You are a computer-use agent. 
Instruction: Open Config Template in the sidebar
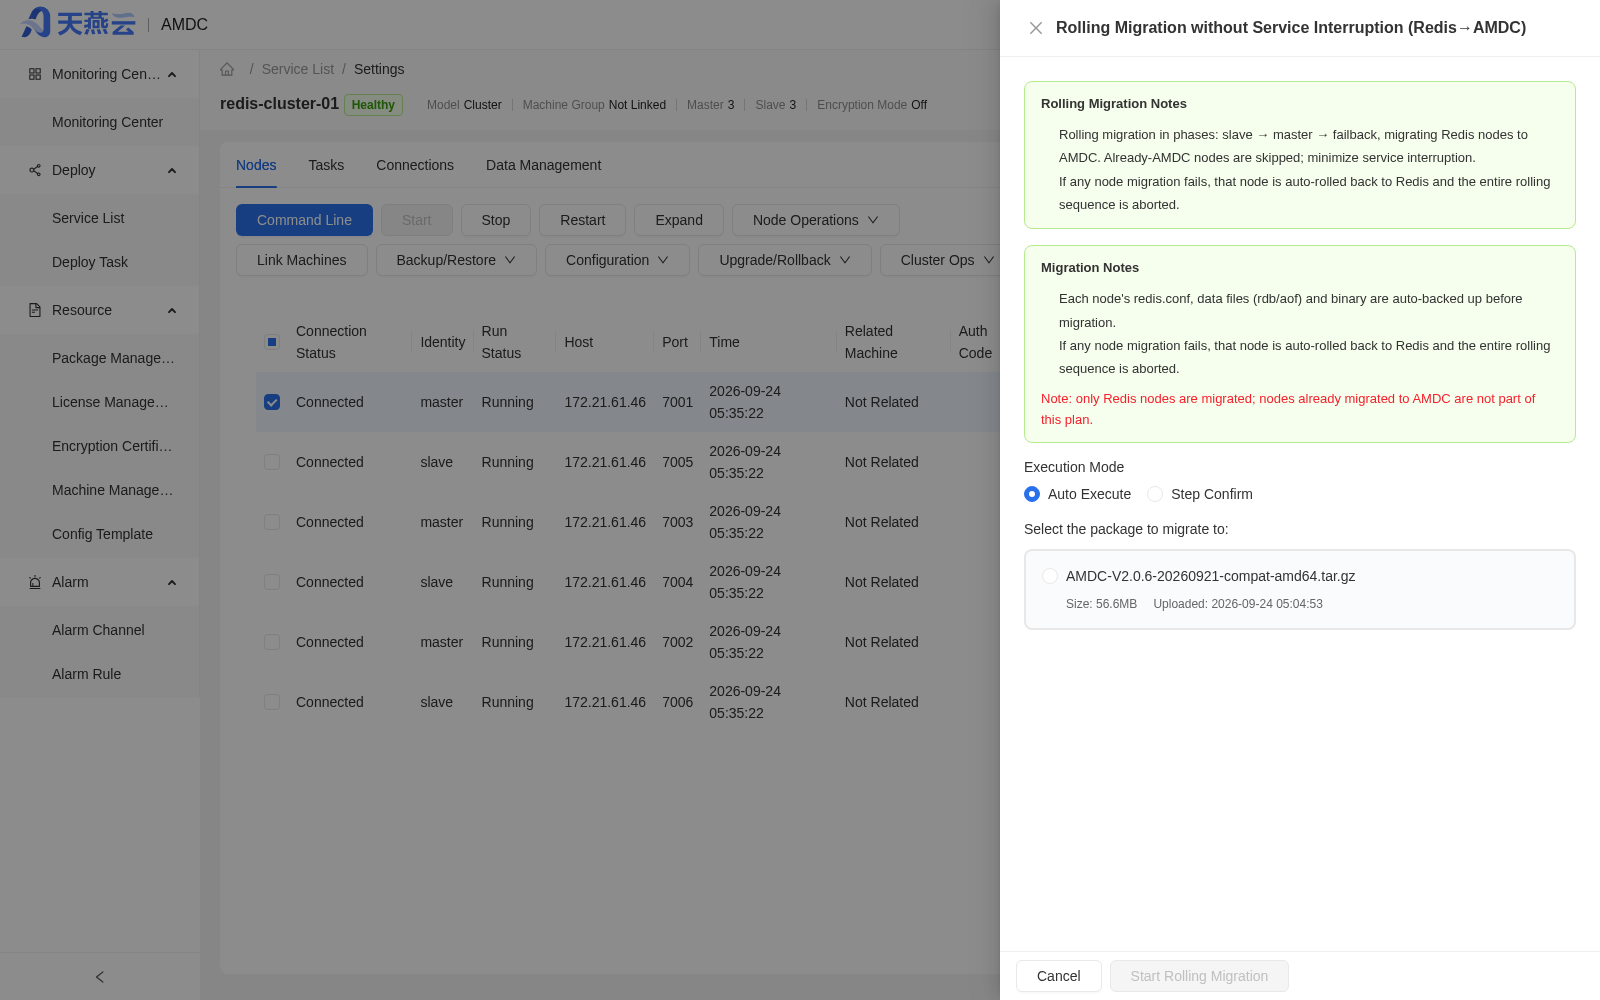[x=102, y=534]
